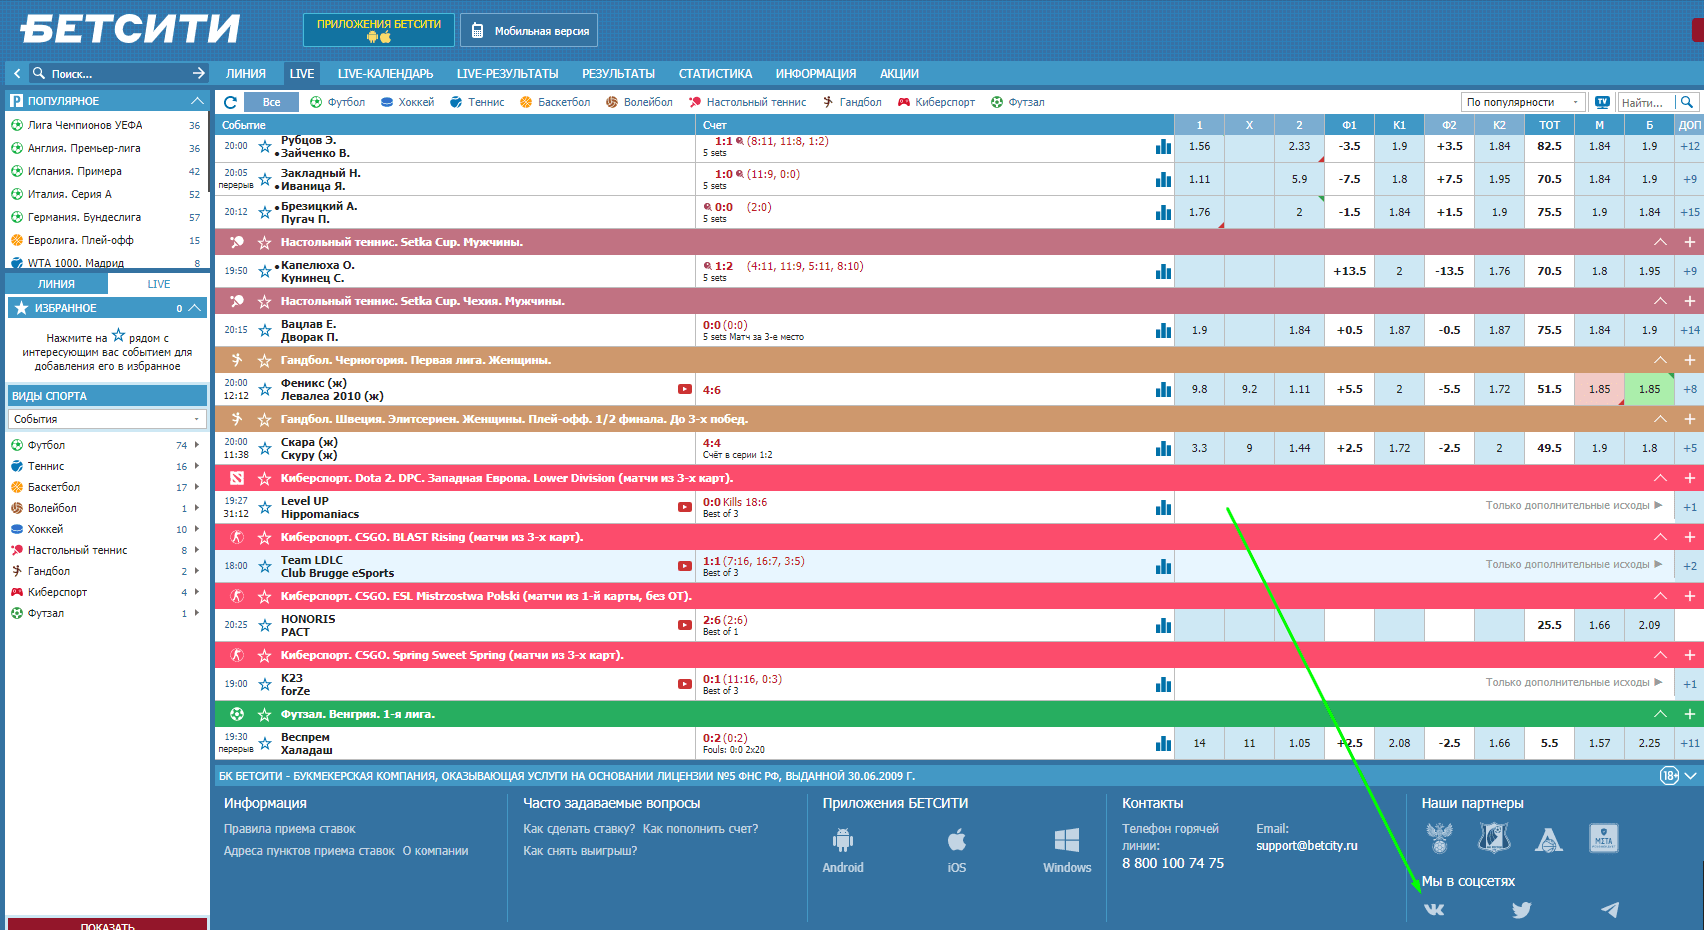This screenshot has width=1704, height=930.
Task: Expand Футбол sport in sidebar
Action: click(x=197, y=445)
